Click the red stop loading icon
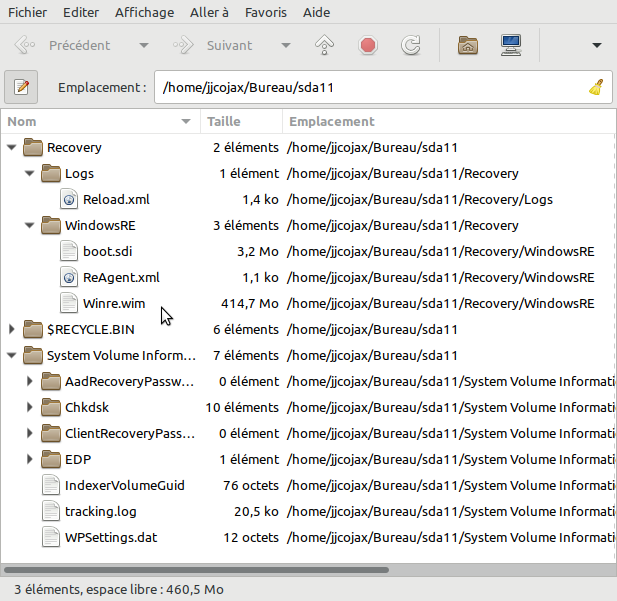Image resolution: width=617 pixels, height=601 pixels. coord(368,45)
